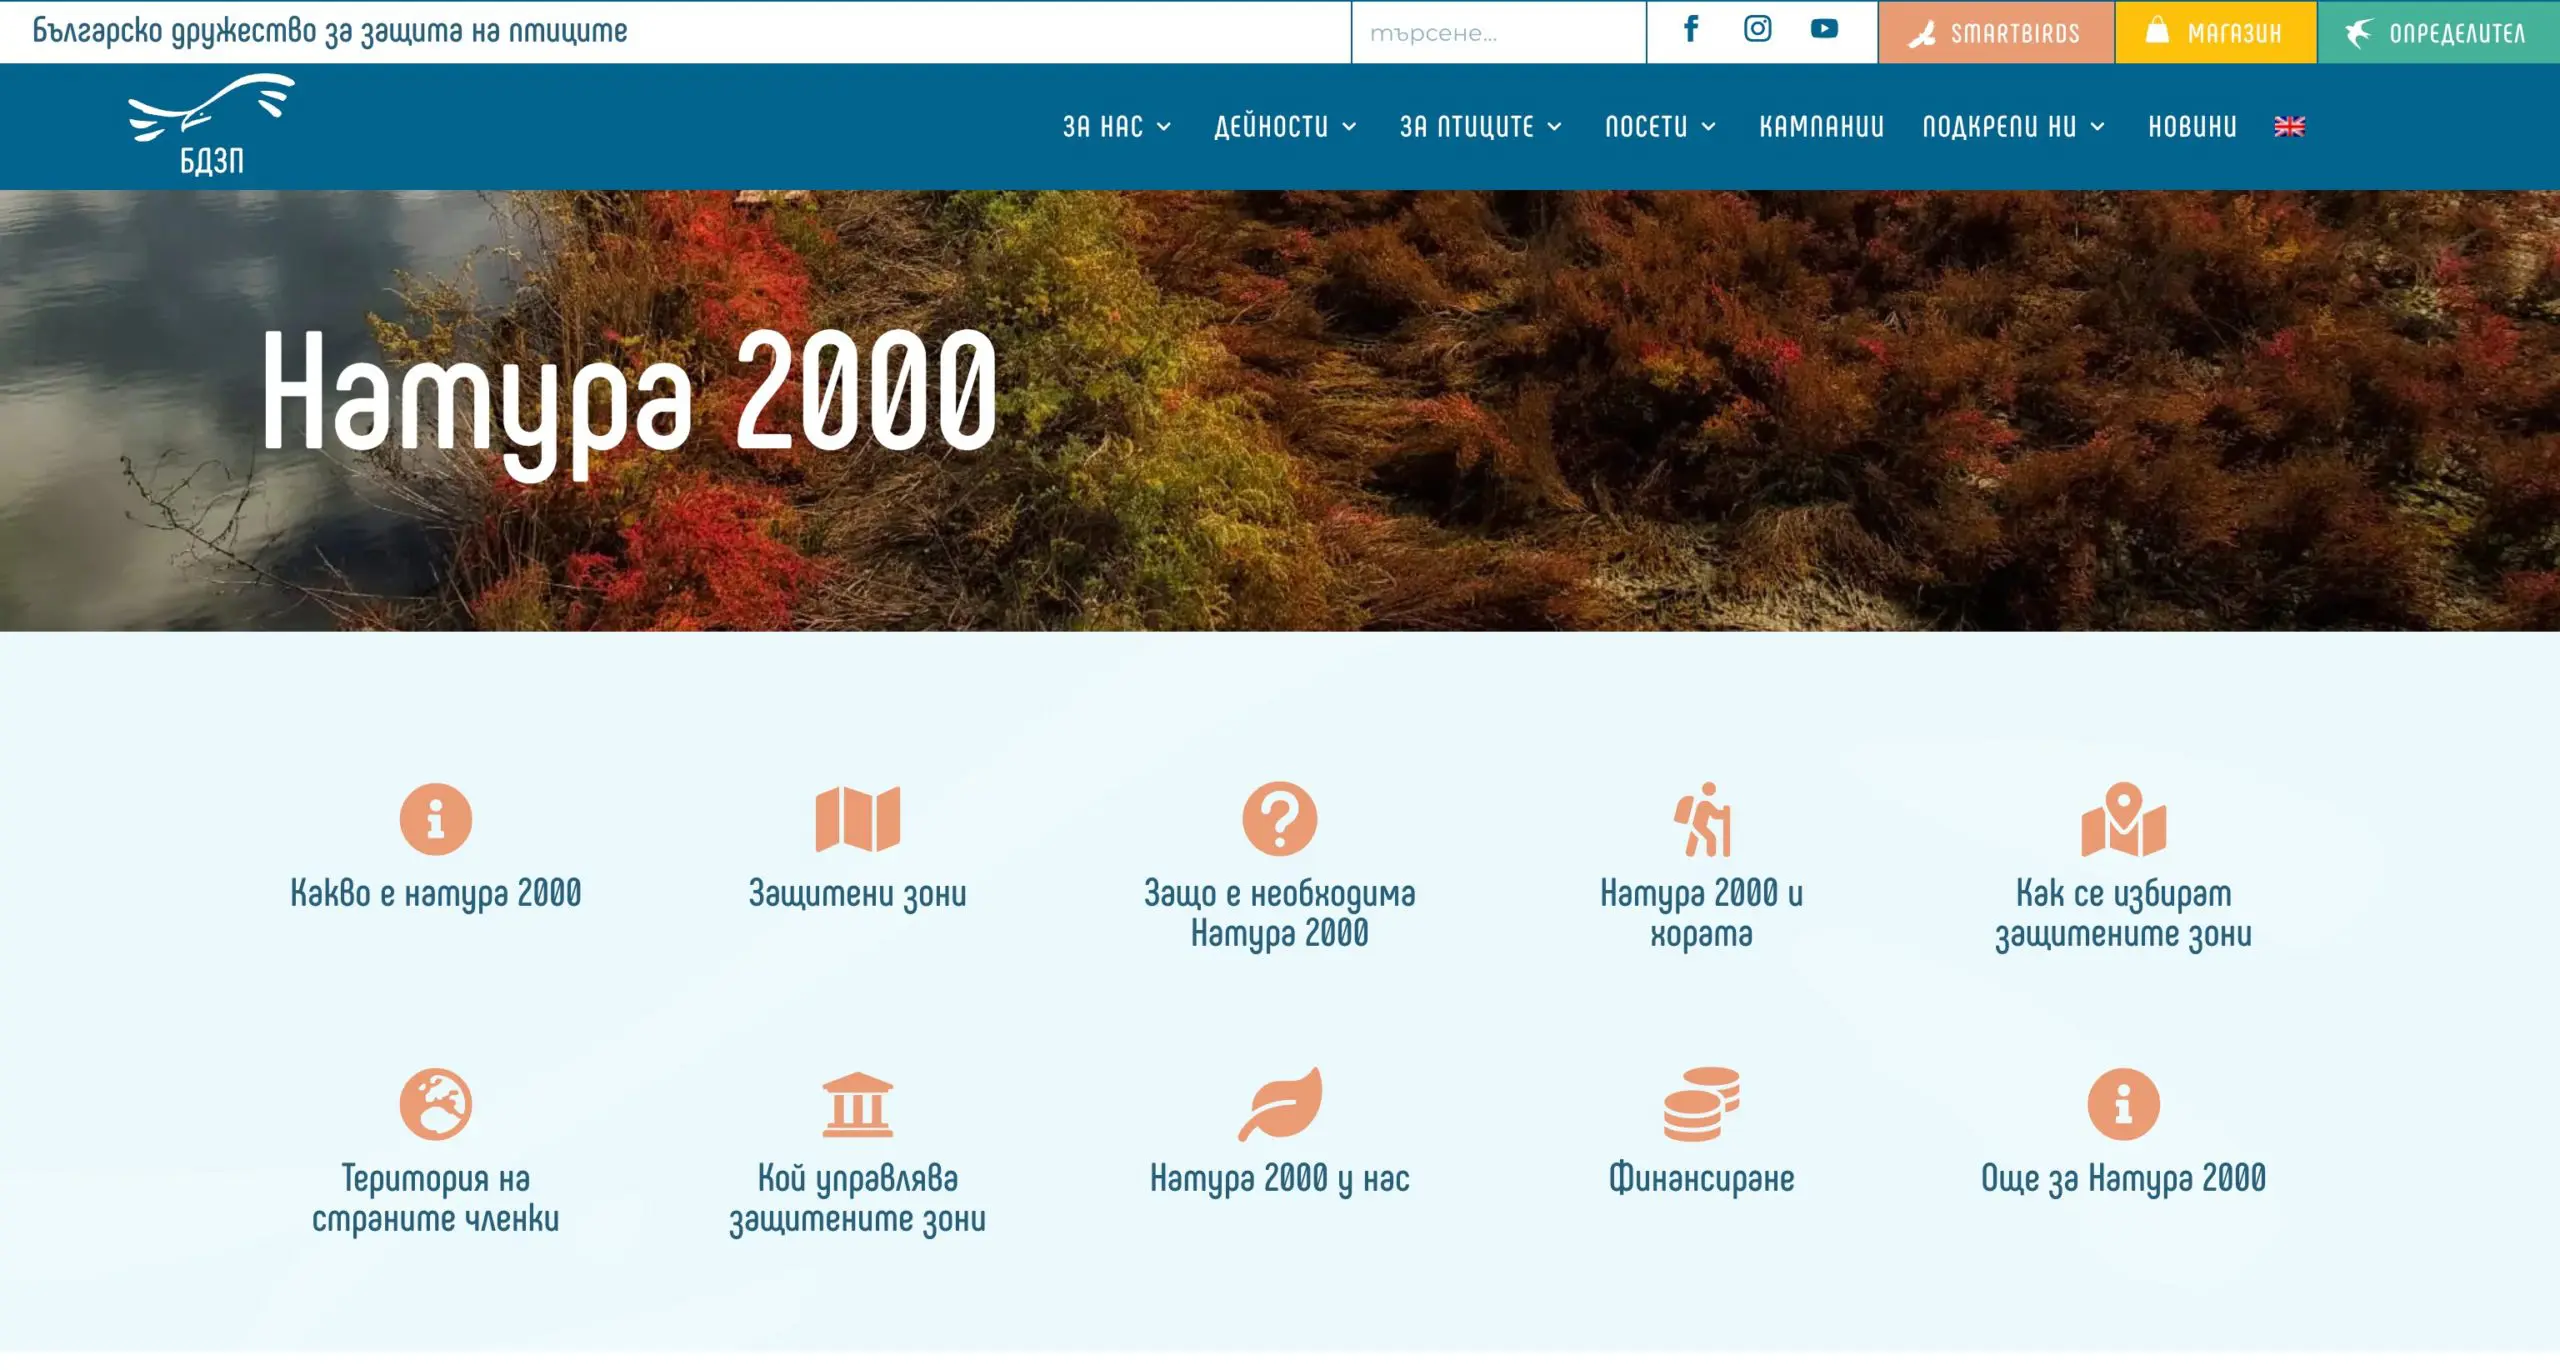The height and width of the screenshot is (1370, 2560).
Task: Click the map icon above Защитени зони
Action: [x=857, y=819]
